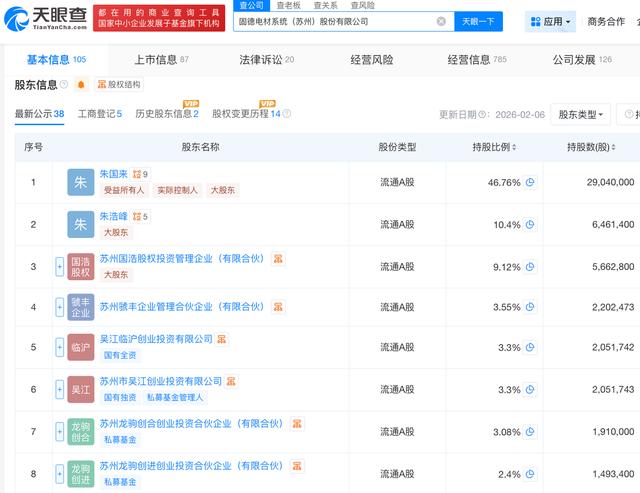View 朱国来's 46.76% shareholding pie icon
640x493 pixels.
tap(530, 182)
